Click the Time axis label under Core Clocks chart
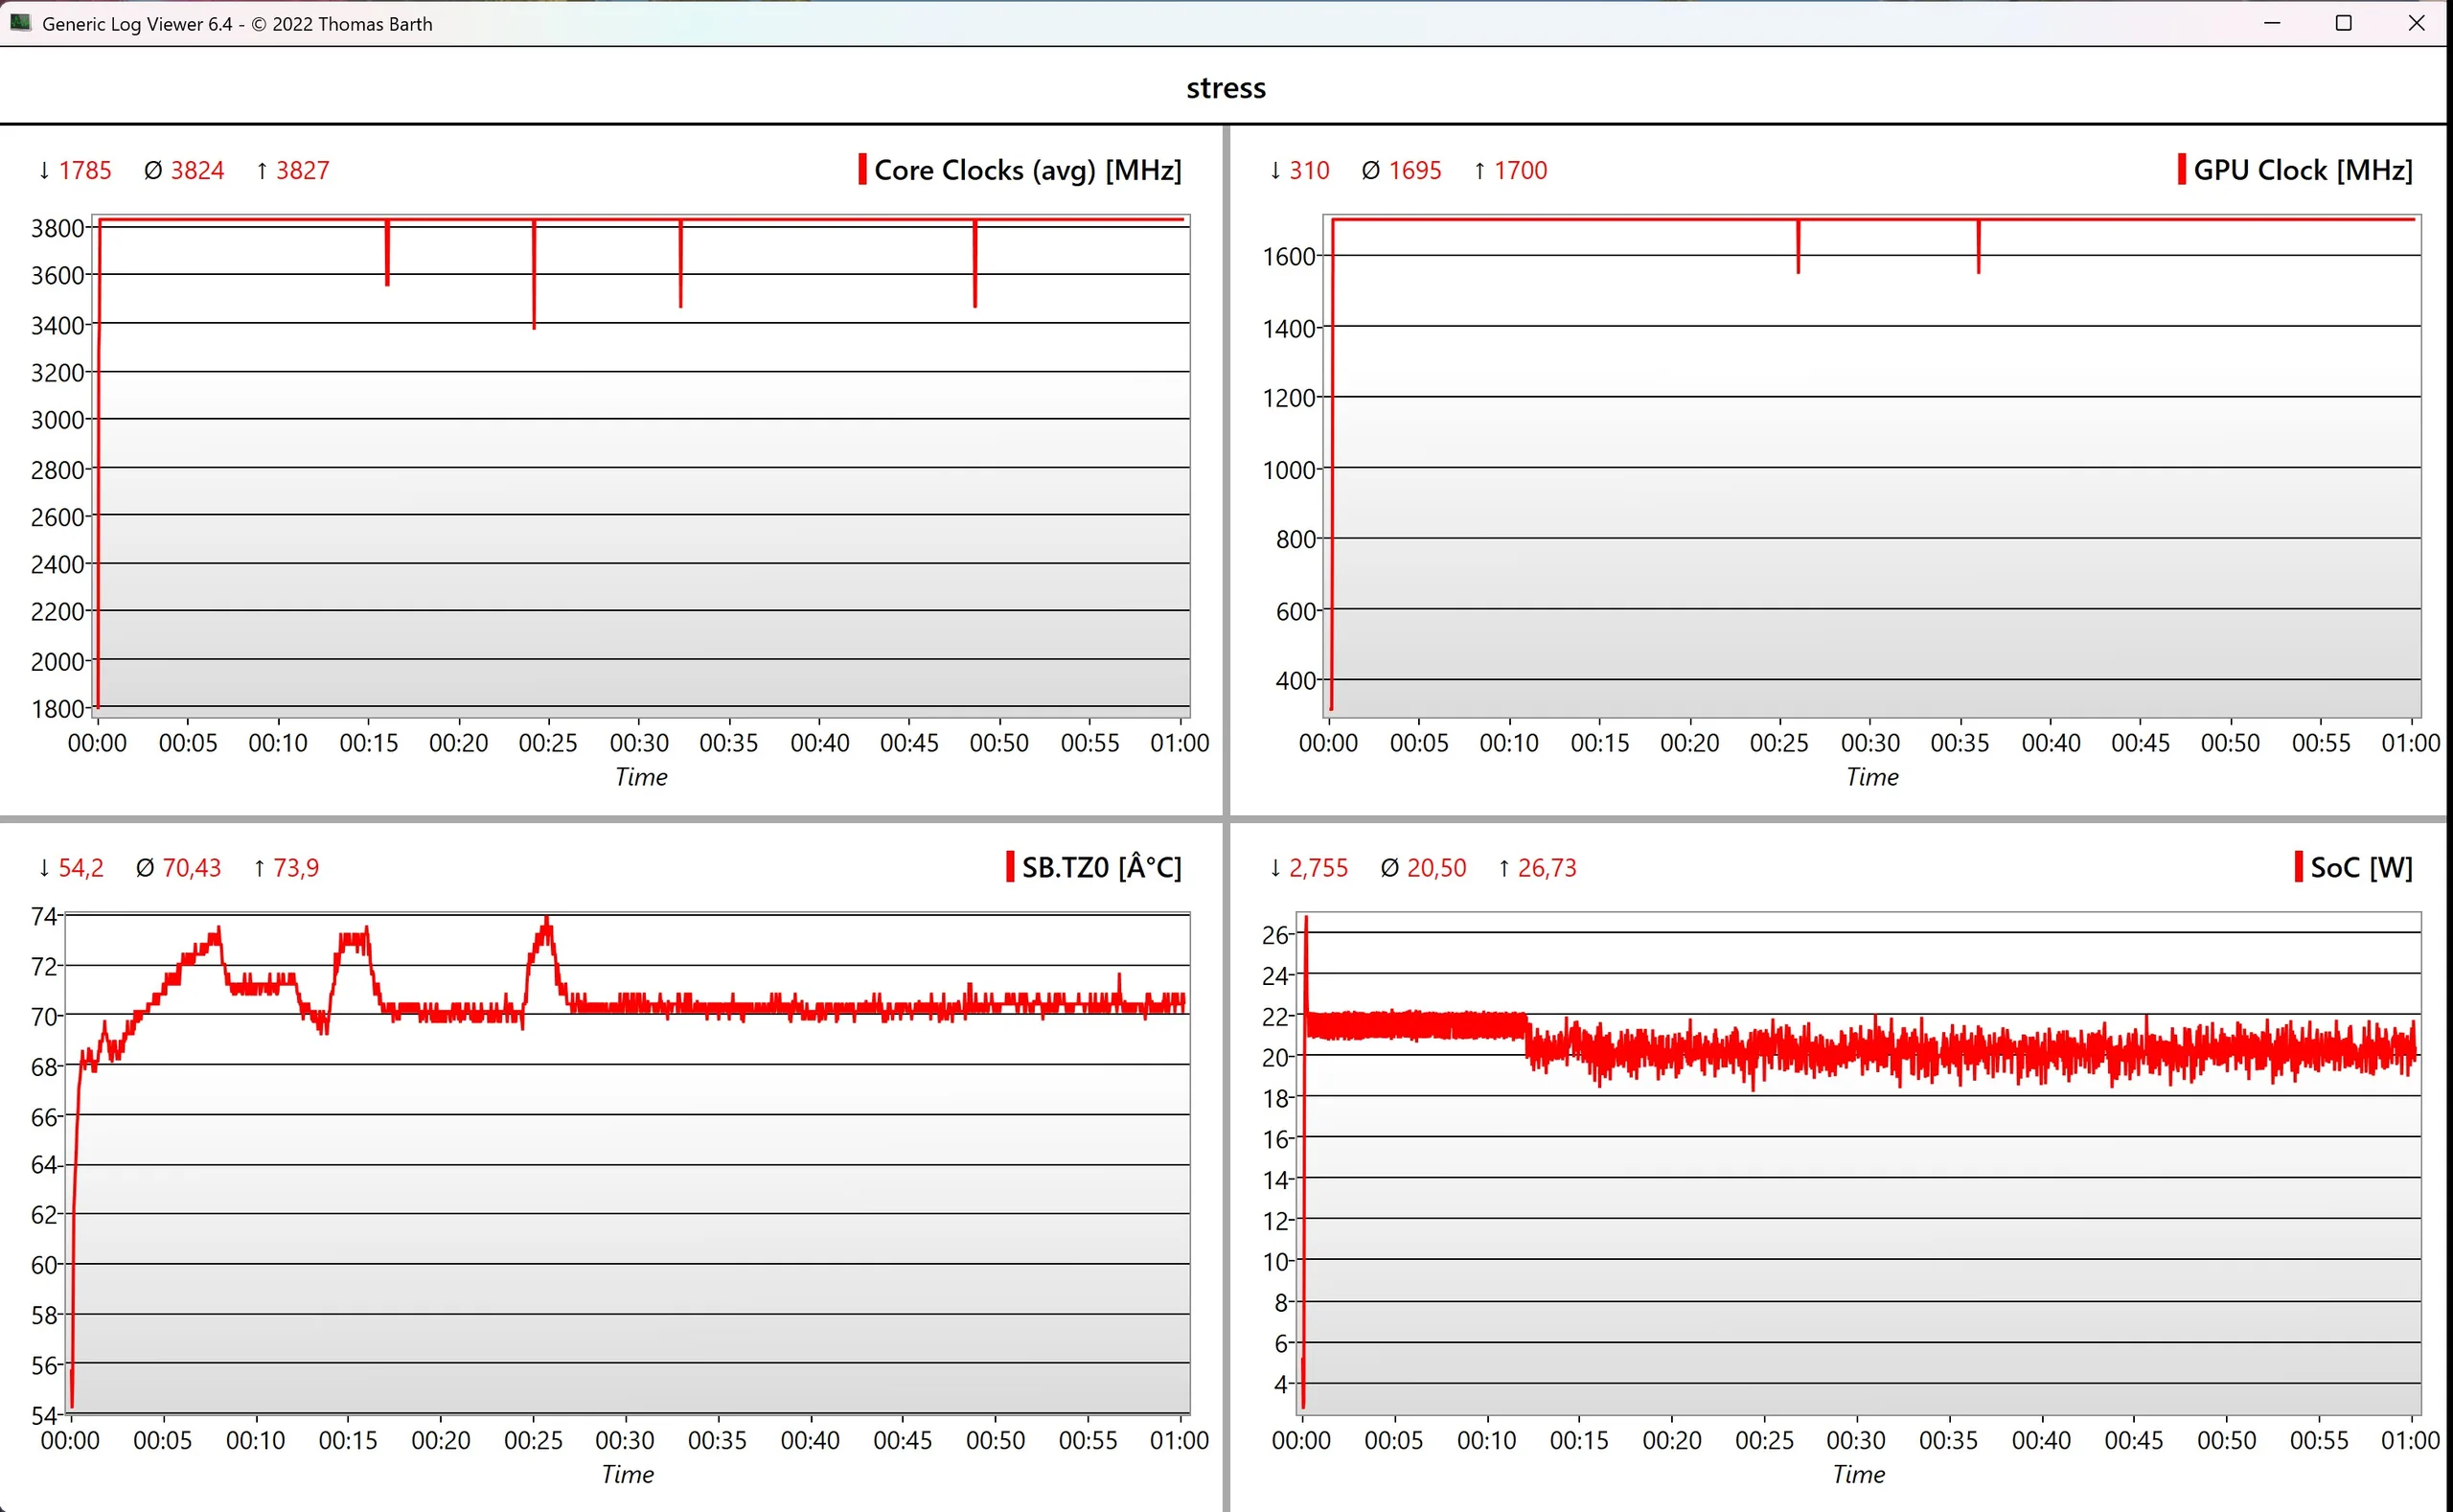The width and height of the screenshot is (2453, 1512). pos(641,777)
